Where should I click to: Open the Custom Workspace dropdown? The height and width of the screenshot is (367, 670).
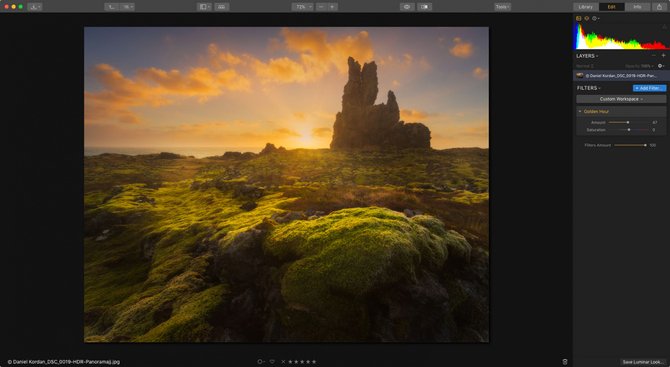[621, 99]
